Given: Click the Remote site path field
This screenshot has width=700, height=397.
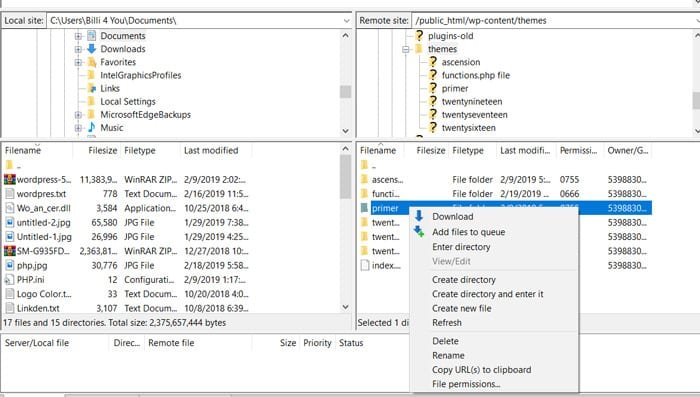Looking at the screenshot, I should click(x=555, y=21).
